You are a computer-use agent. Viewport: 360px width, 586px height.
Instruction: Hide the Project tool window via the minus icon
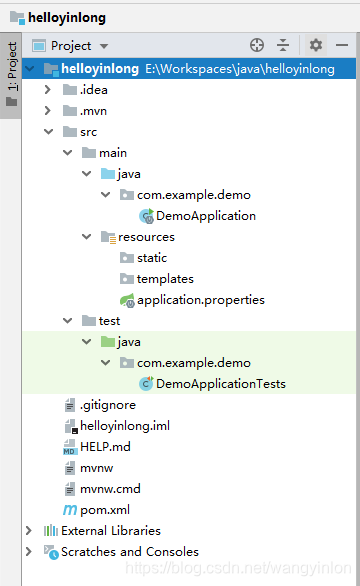pyautogui.click(x=342, y=45)
